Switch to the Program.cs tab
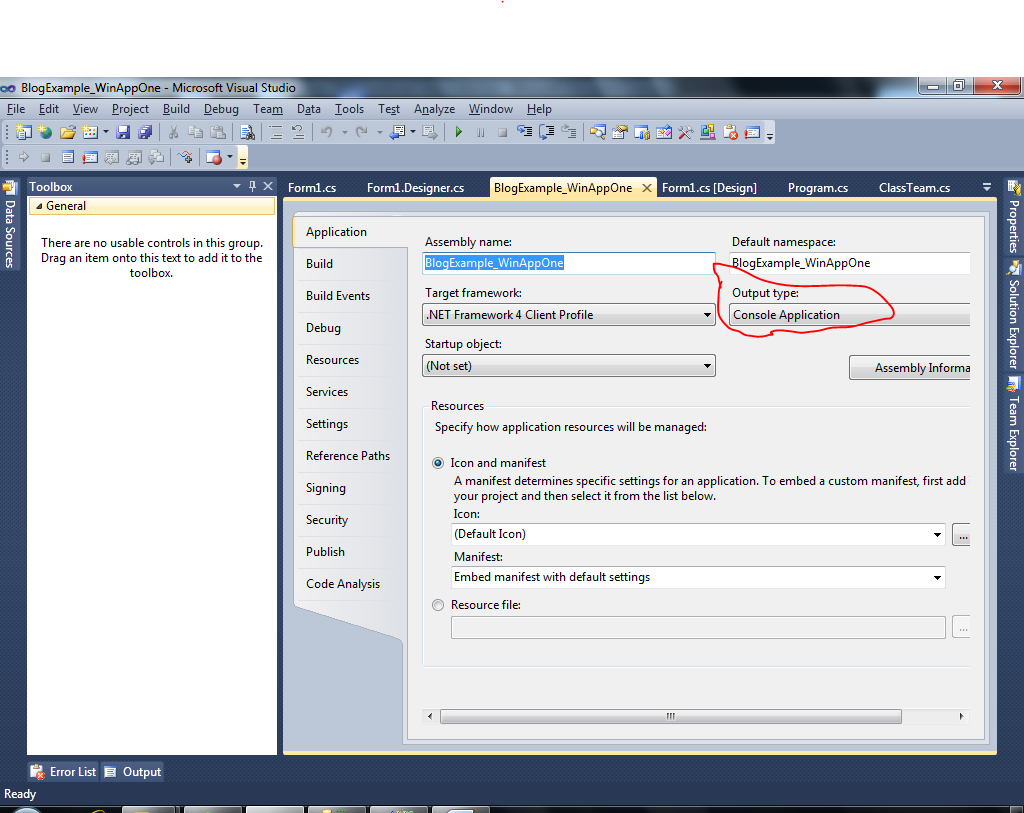 click(x=817, y=187)
